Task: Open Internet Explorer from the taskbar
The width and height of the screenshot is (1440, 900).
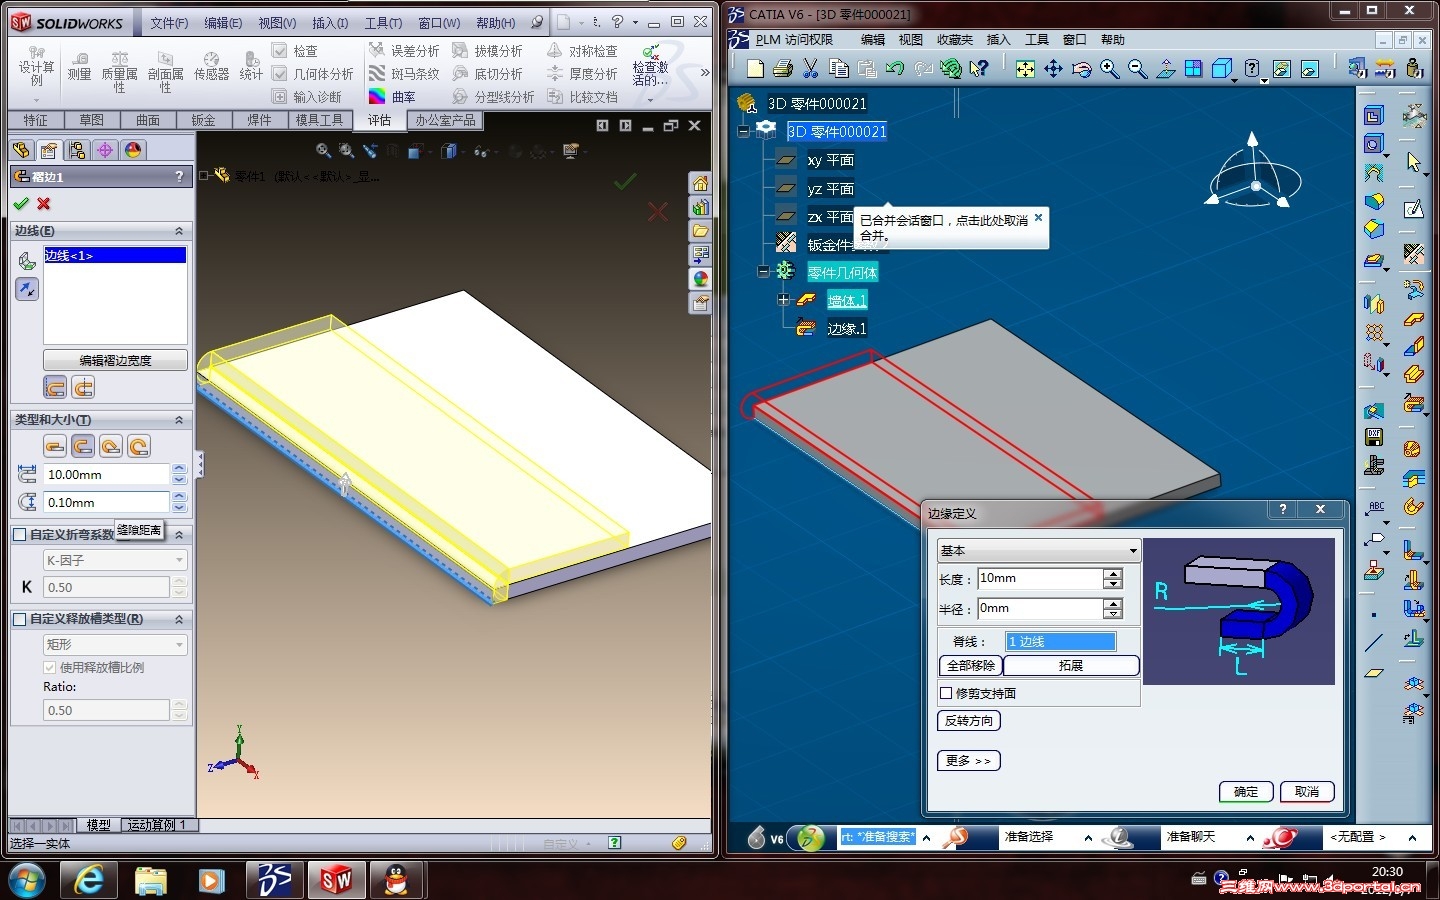Action: click(89, 880)
